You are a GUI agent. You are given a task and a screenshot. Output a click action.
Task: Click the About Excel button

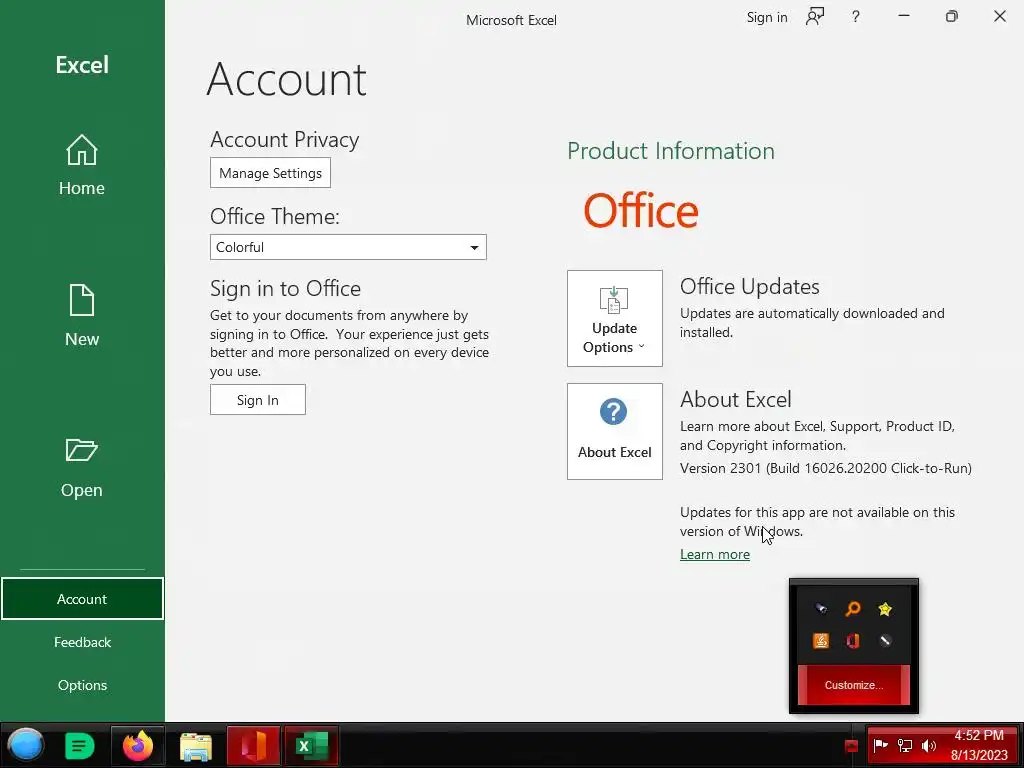tap(615, 432)
